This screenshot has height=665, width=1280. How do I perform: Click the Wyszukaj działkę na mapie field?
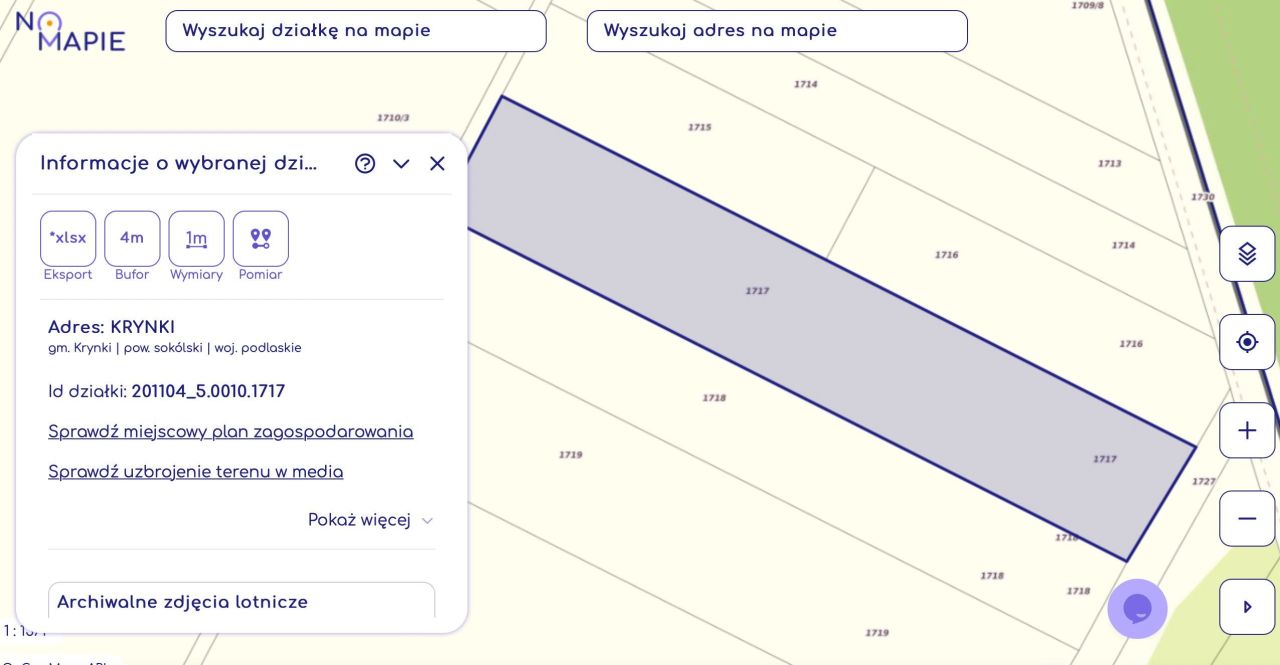tap(355, 30)
